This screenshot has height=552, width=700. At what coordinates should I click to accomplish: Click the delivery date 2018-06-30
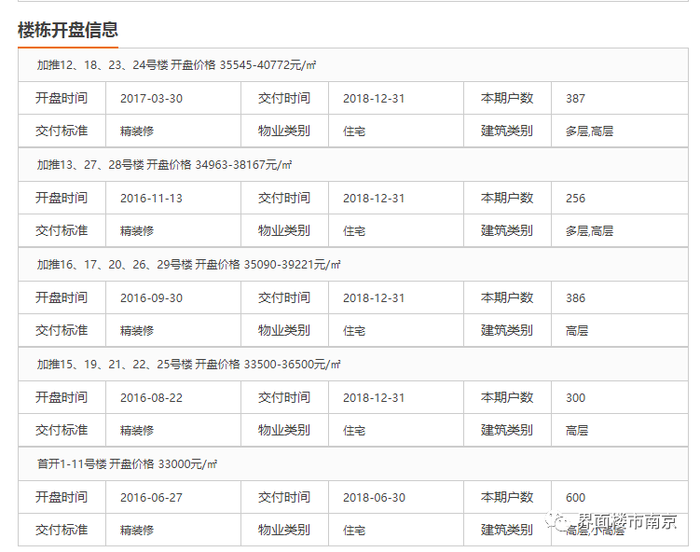click(374, 497)
